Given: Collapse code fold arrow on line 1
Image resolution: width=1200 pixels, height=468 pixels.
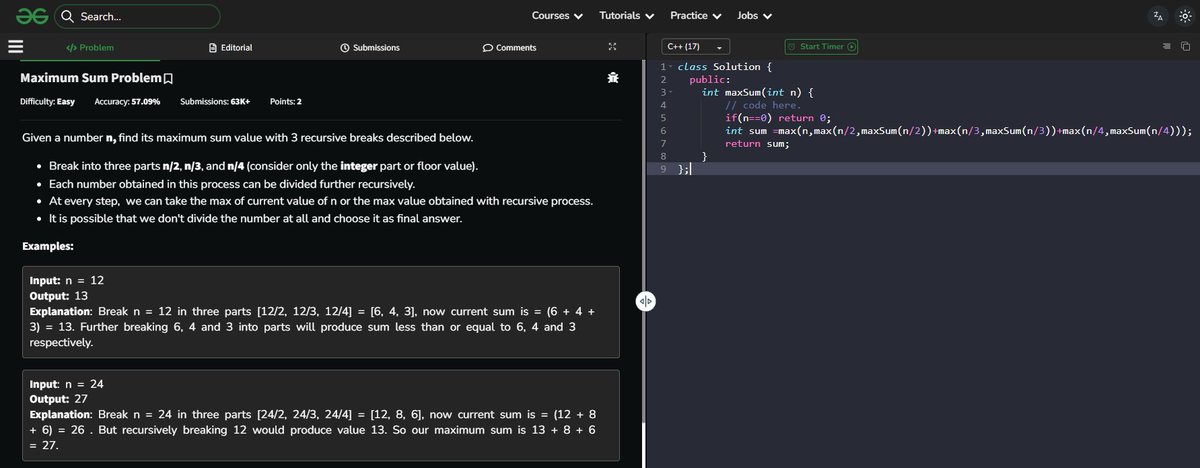Looking at the screenshot, I should click(x=671, y=67).
